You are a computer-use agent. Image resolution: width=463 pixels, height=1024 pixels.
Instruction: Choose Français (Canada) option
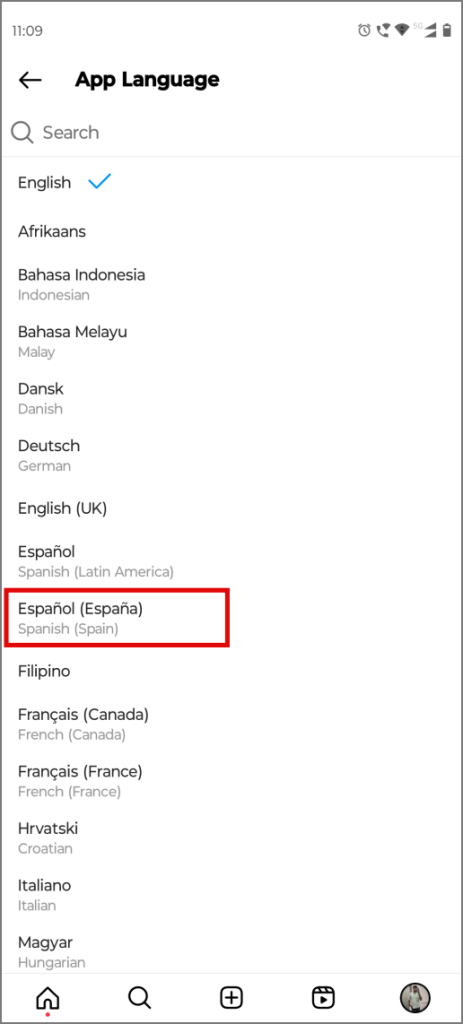[231, 724]
